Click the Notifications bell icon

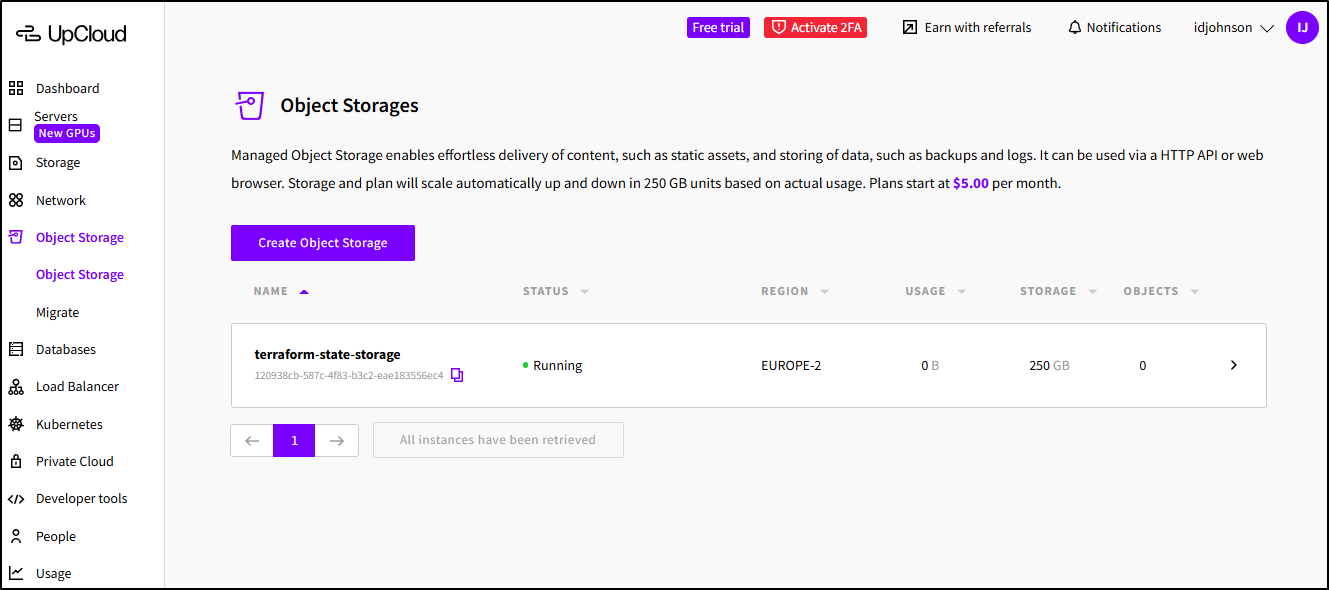click(x=1075, y=28)
